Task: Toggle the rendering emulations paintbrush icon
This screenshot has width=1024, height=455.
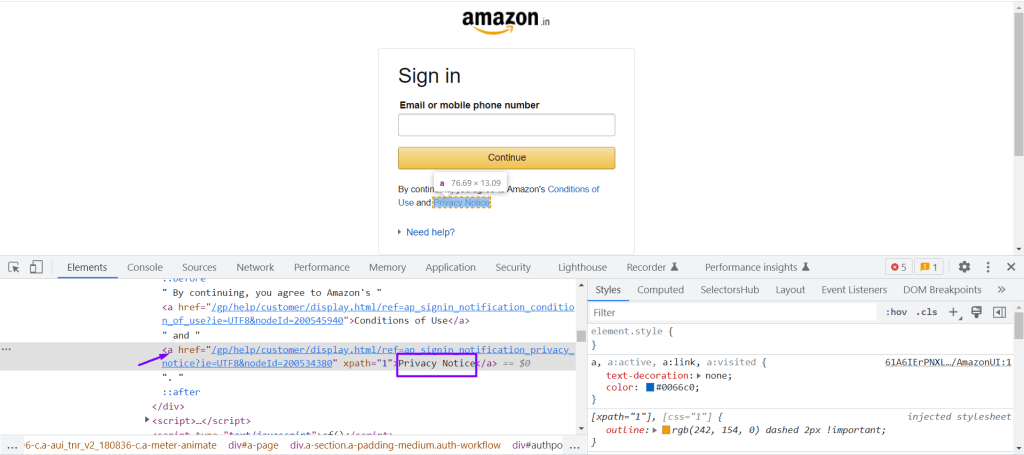Action: [976, 312]
